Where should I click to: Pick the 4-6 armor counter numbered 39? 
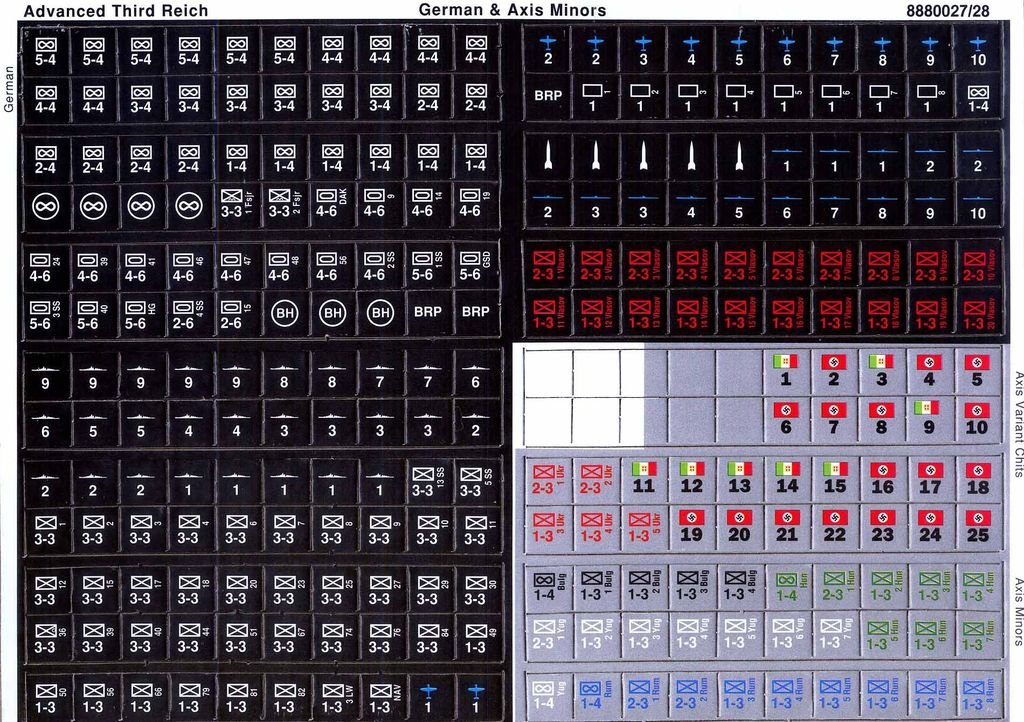[x=93, y=268]
